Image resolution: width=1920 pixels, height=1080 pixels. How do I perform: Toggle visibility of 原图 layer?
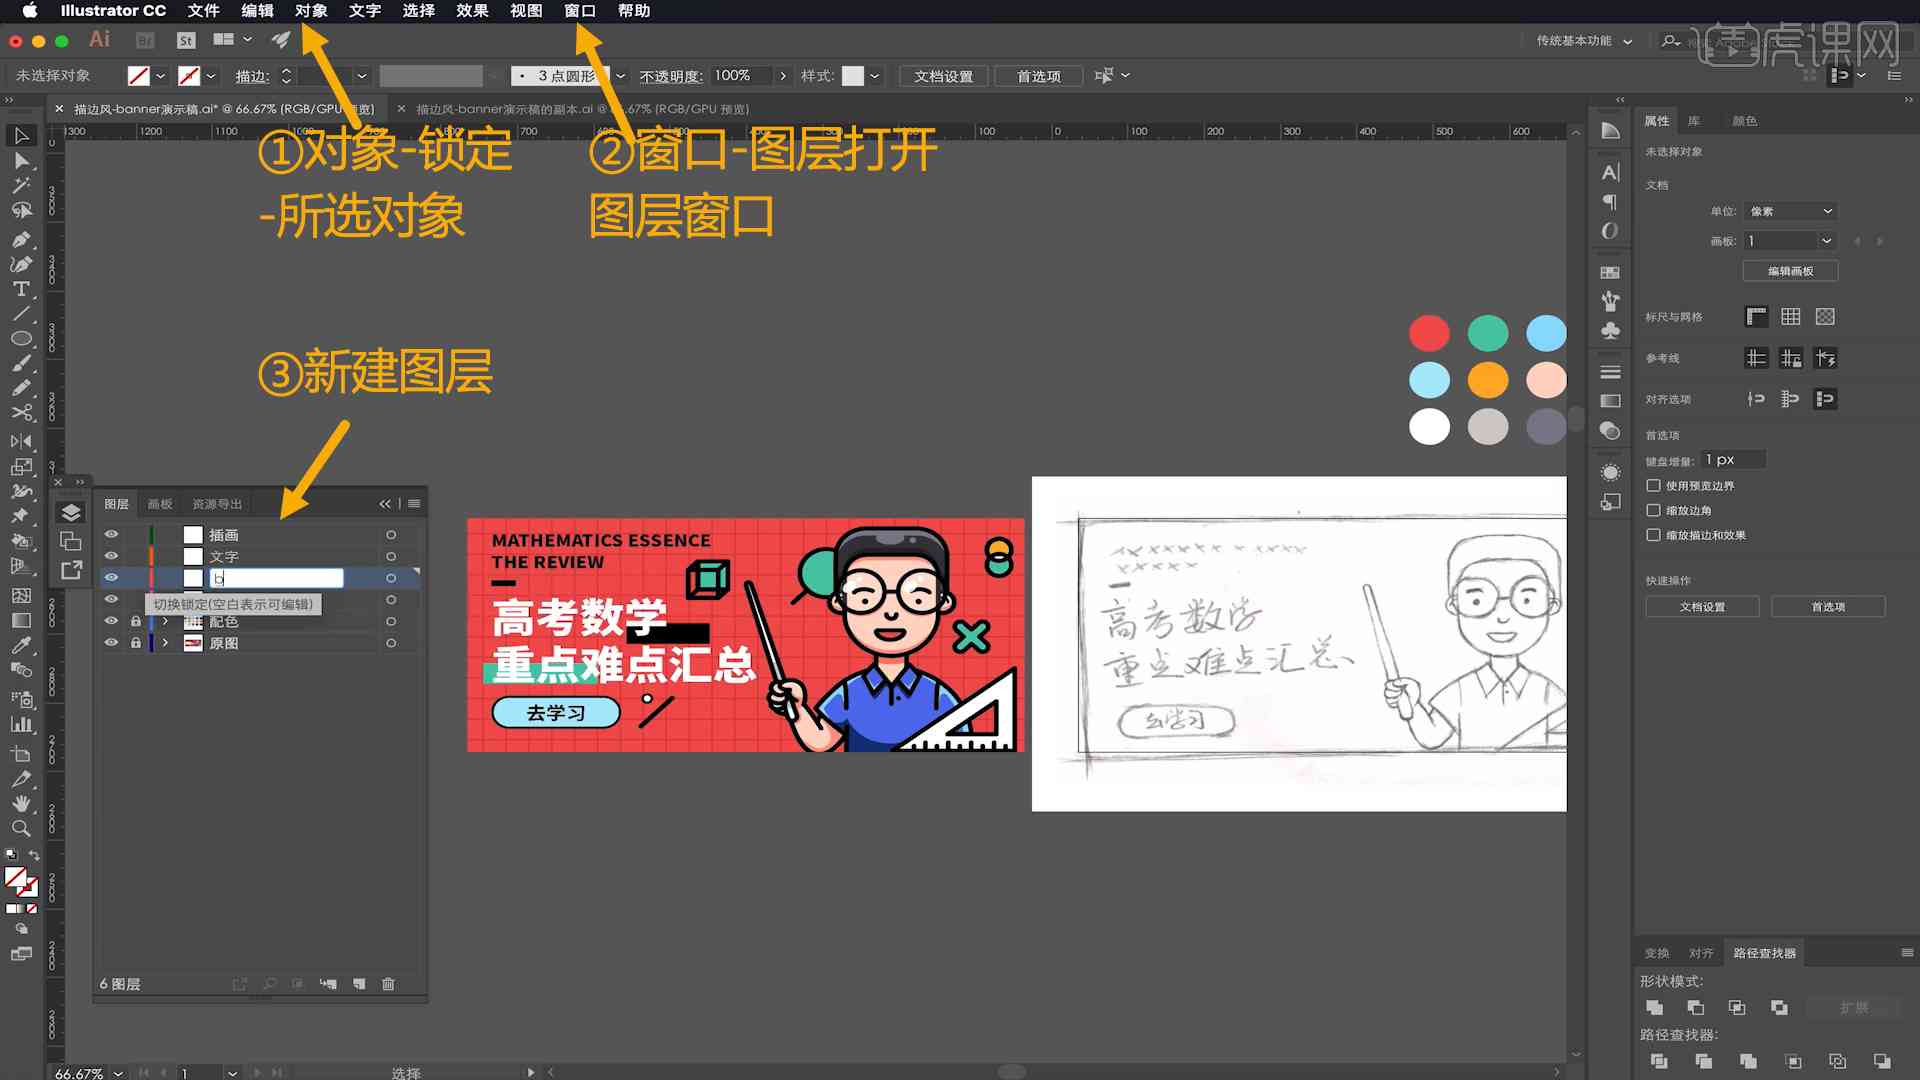coord(112,642)
